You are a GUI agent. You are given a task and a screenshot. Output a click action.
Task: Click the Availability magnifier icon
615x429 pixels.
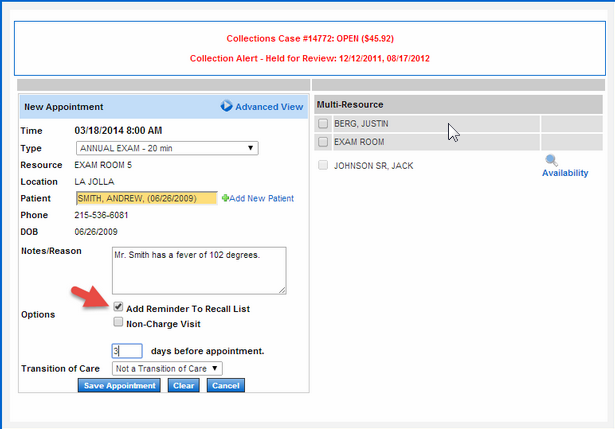[x=551, y=160]
